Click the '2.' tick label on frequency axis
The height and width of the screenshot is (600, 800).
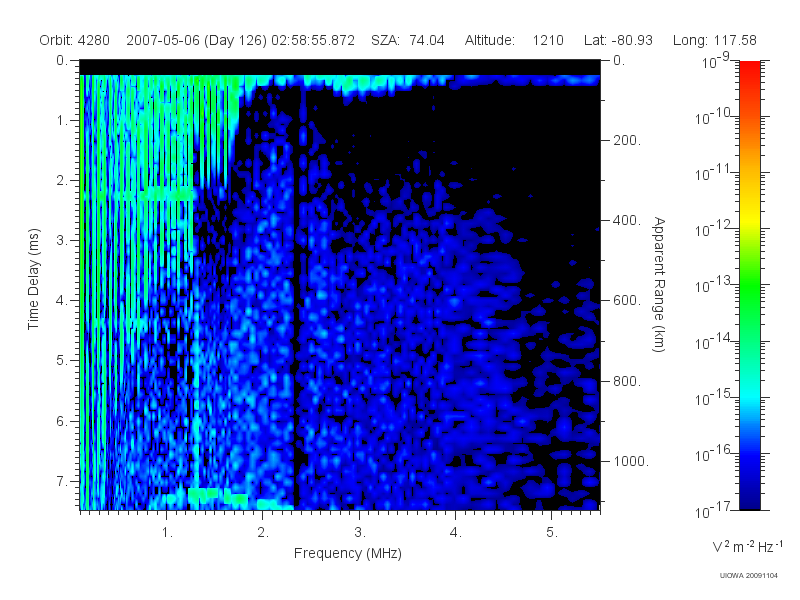click(263, 533)
